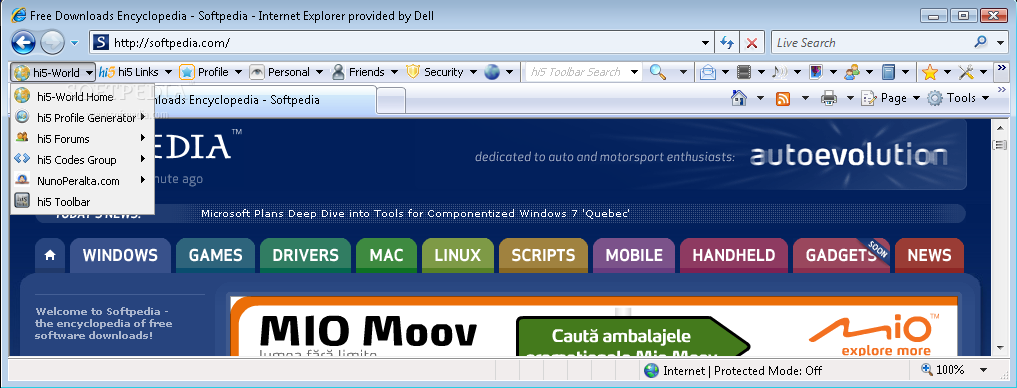1017x388 pixels.
Task: Click the Live Search magnifier icon
Action: tap(981, 42)
